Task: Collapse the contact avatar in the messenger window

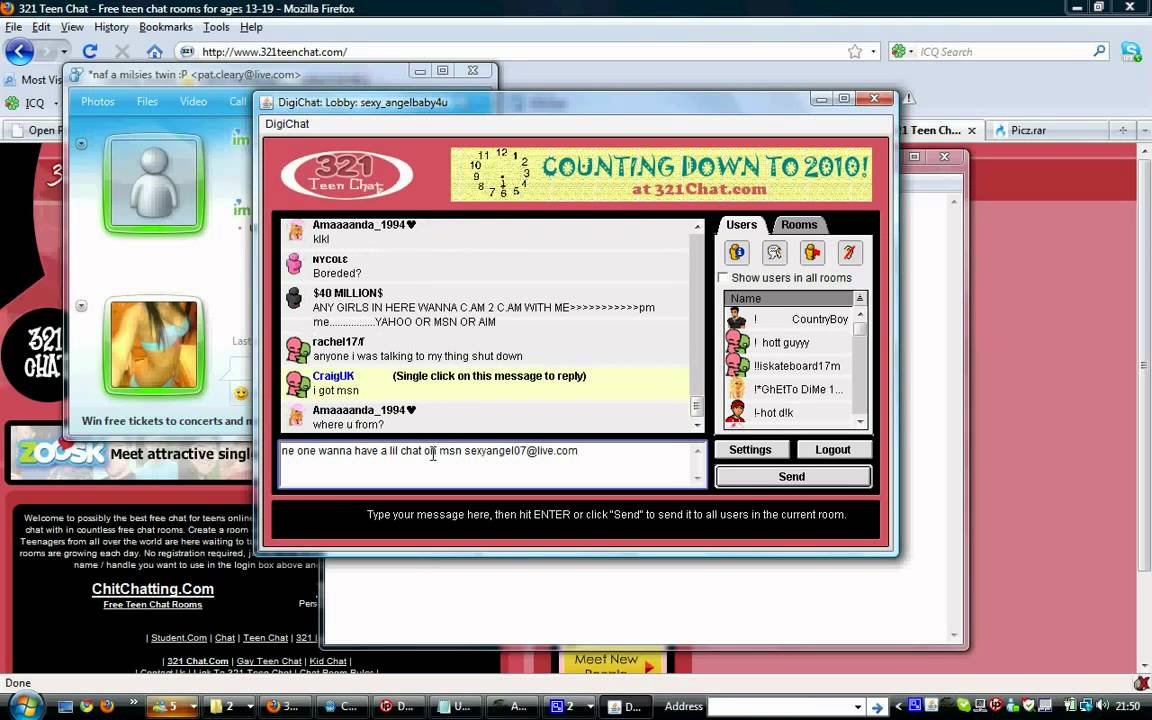Action: 82,144
